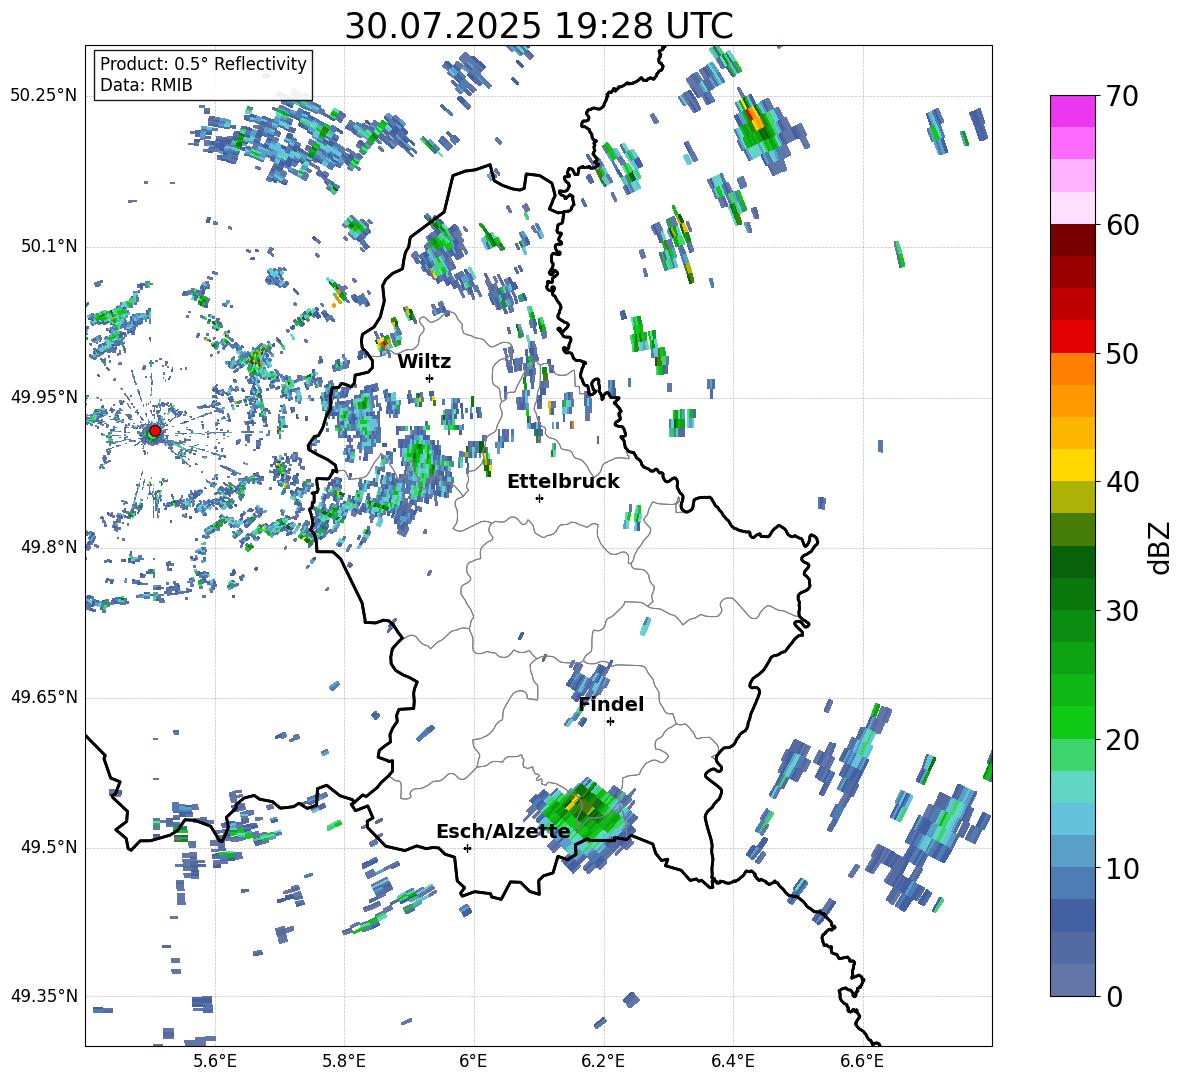Click the yellow colorbar segment at 40
This screenshot has height=1081, width=1184.
coord(1073,465)
